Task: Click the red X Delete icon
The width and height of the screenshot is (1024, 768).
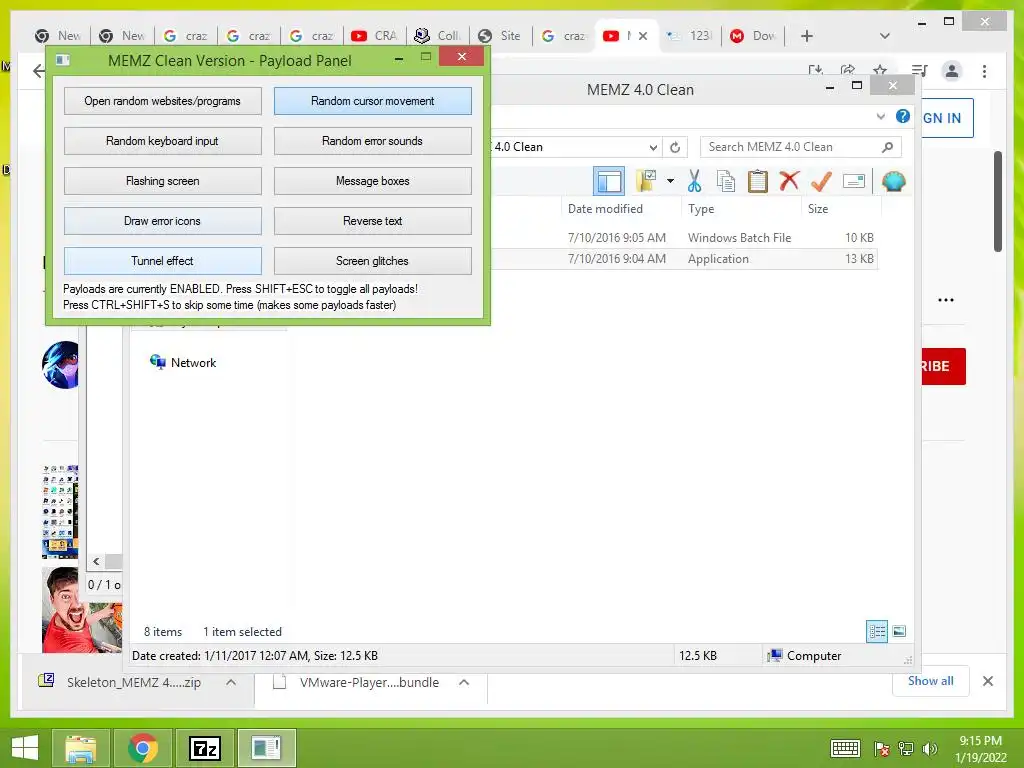Action: (789, 180)
